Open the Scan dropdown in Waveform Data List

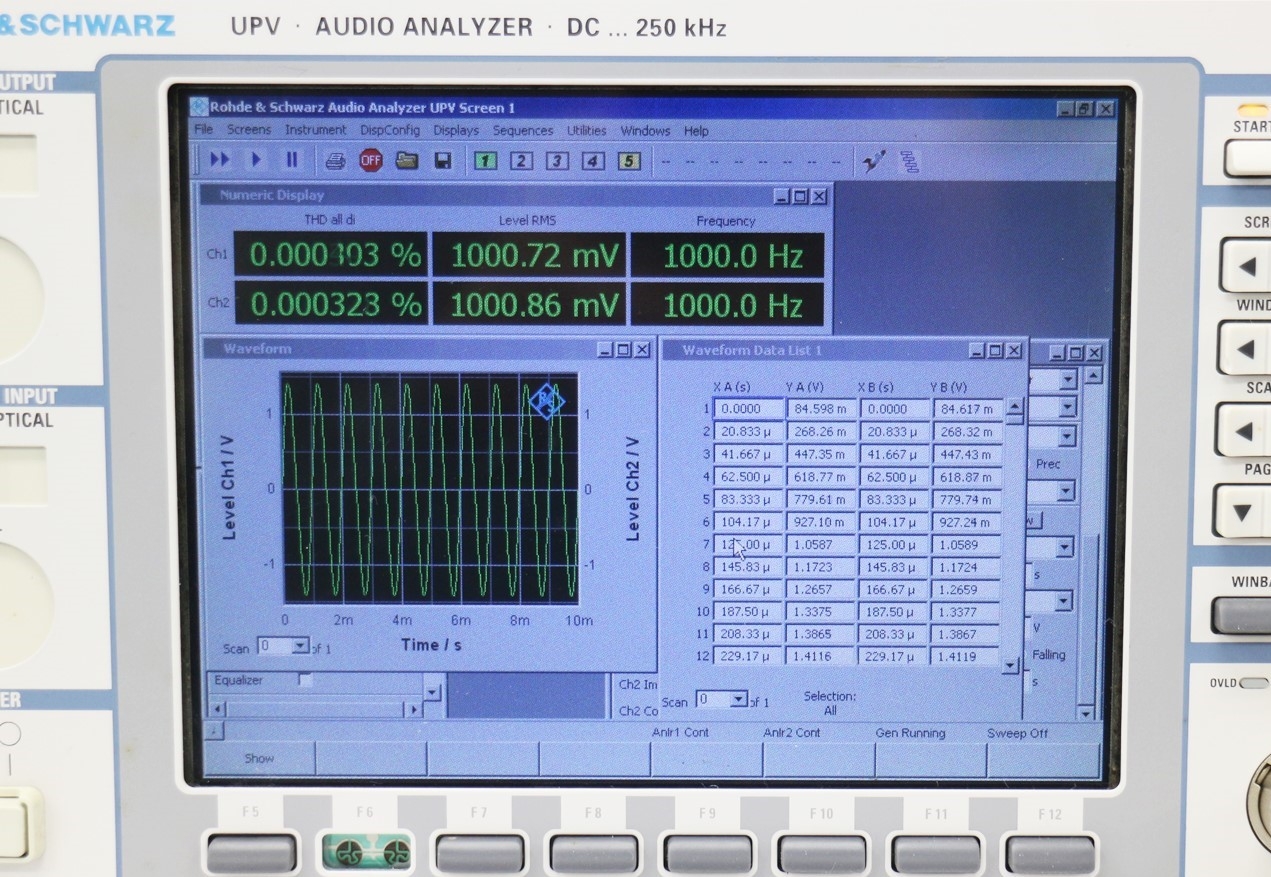click(x=738, y=700)
